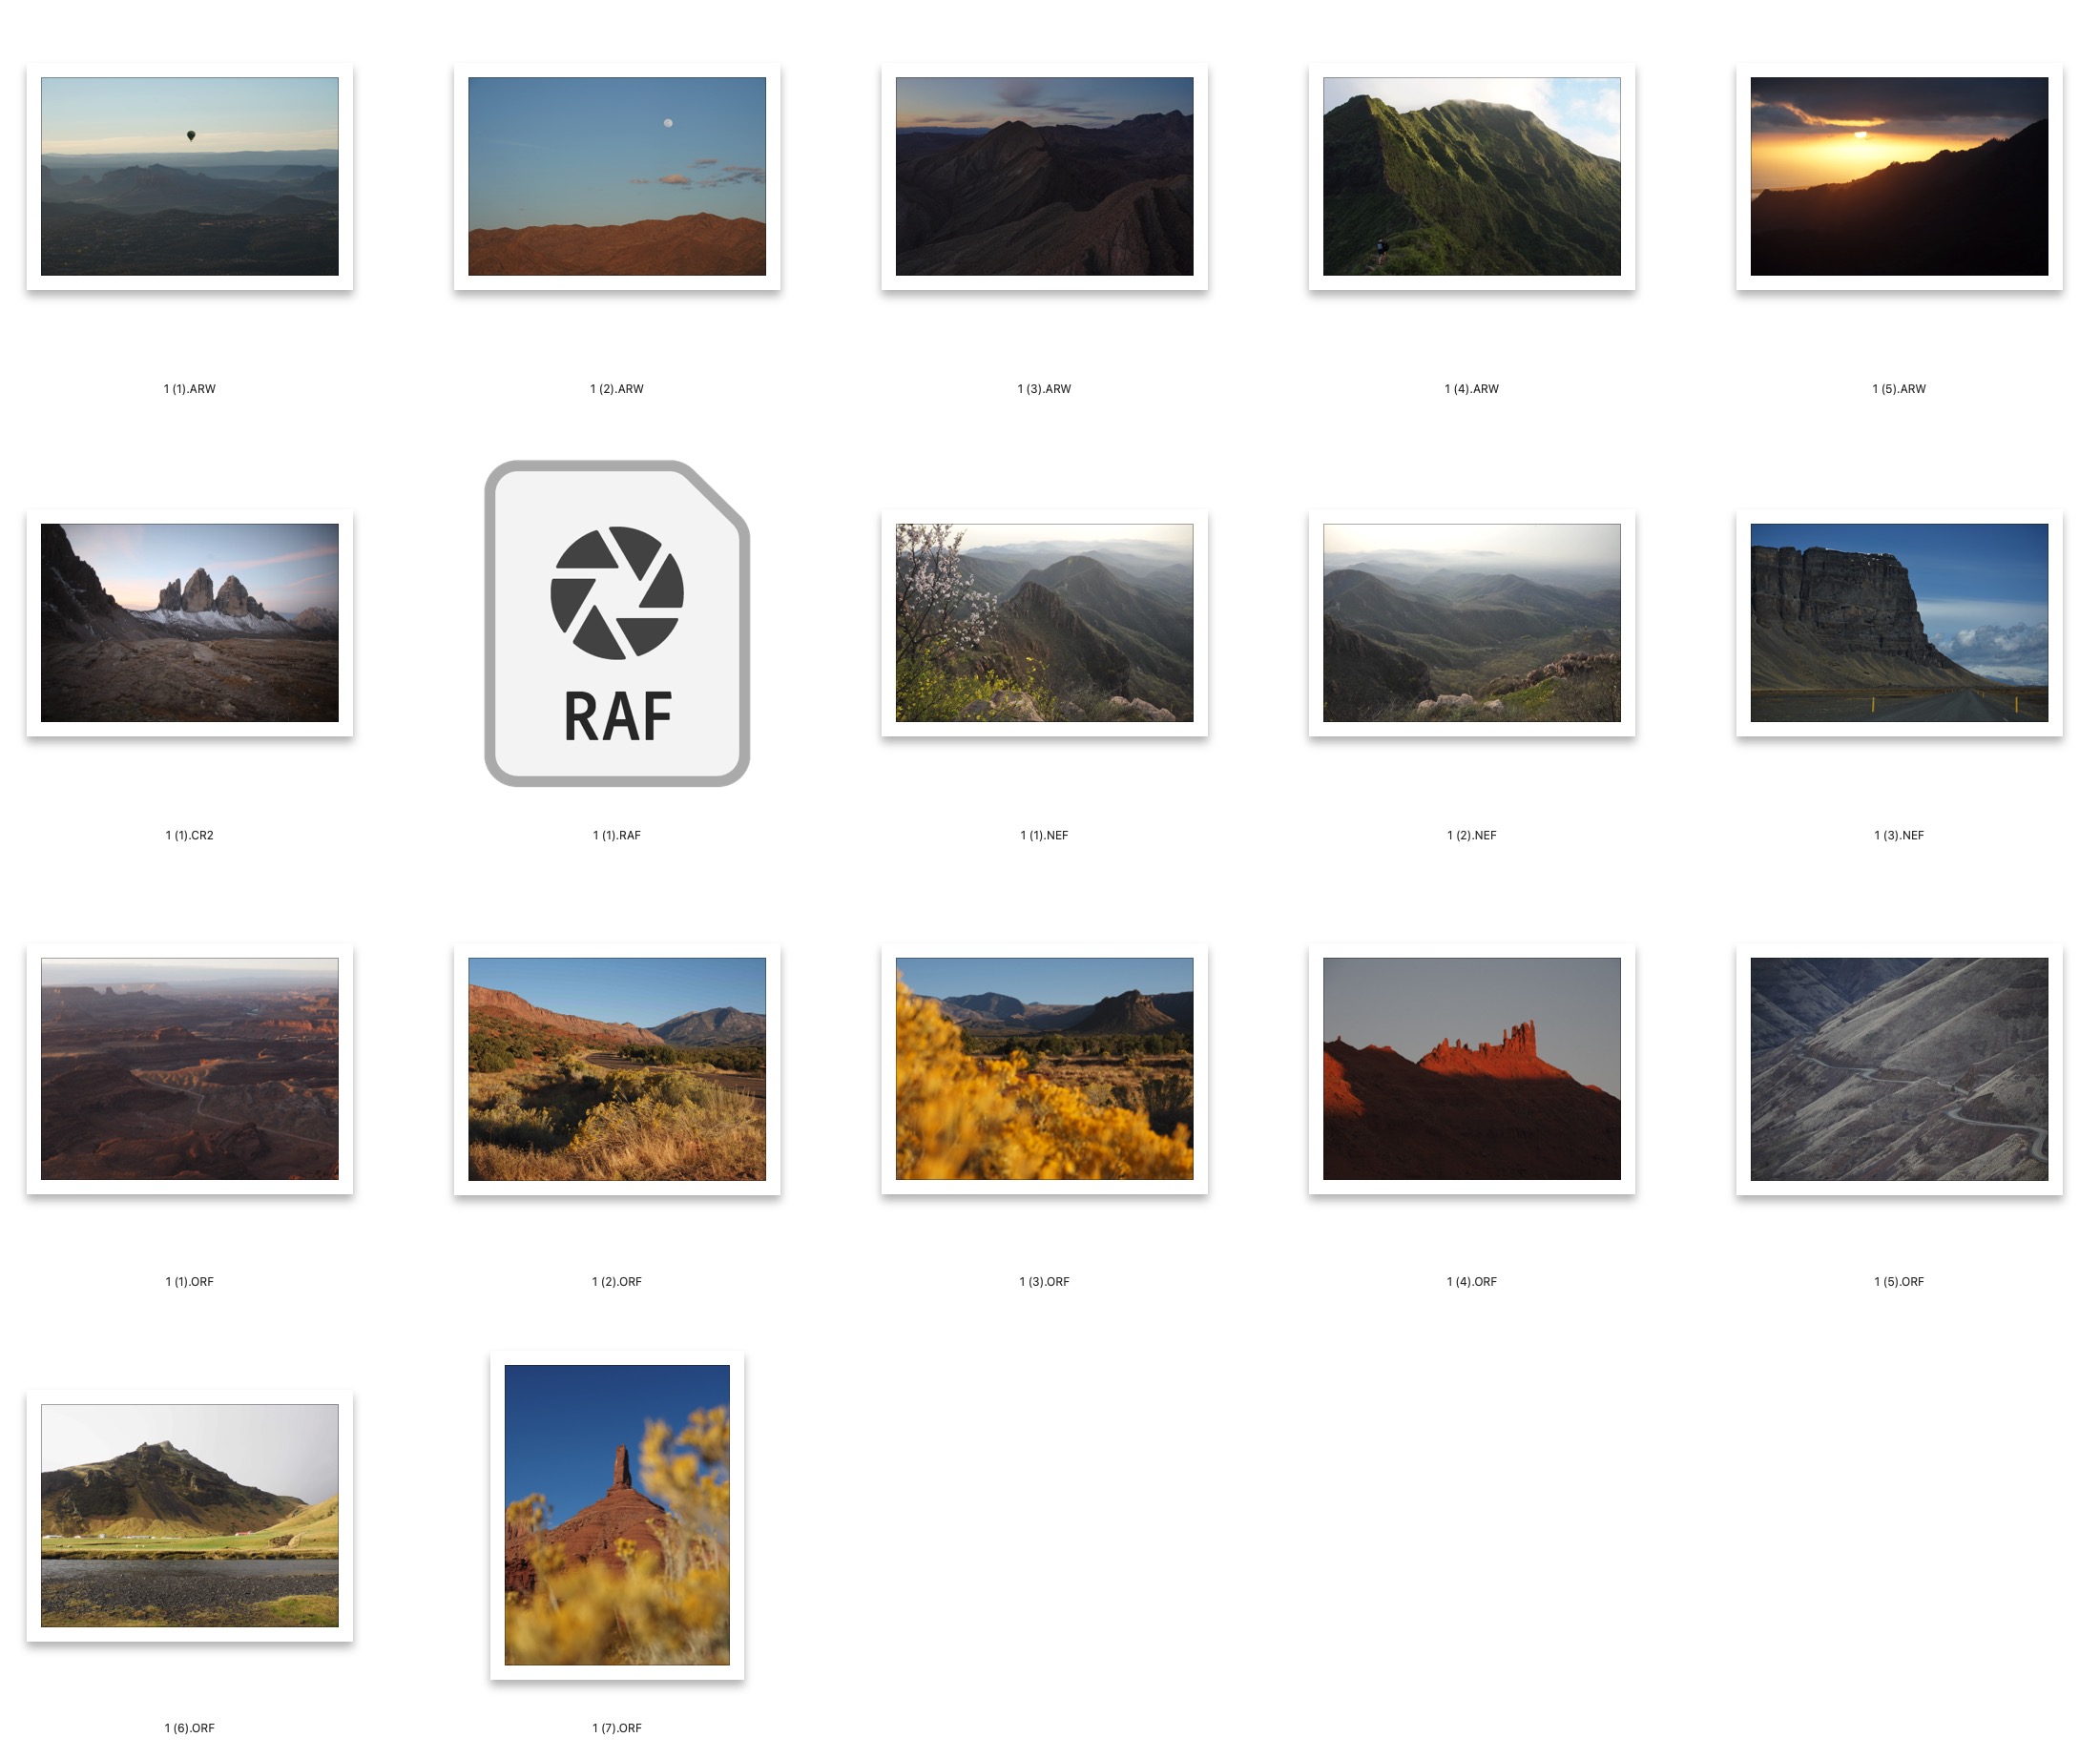The image size is (2100, 1758).
Task: Select the 1 (1).CR2 mountain peaks thumbnail
Action: point(189,622)
